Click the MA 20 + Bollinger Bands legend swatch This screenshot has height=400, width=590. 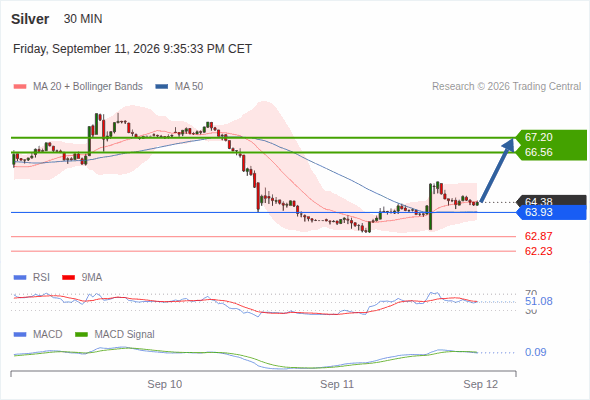tap(20, 87)
